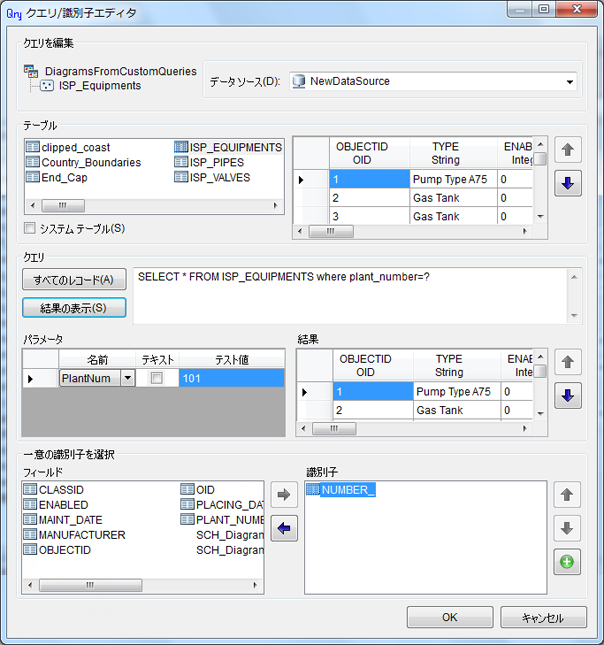Image resolution: width=604 pixels, height=645 pixels.
Task: Click the row 3 Gas Tank cell in preview
Action: 453,216
